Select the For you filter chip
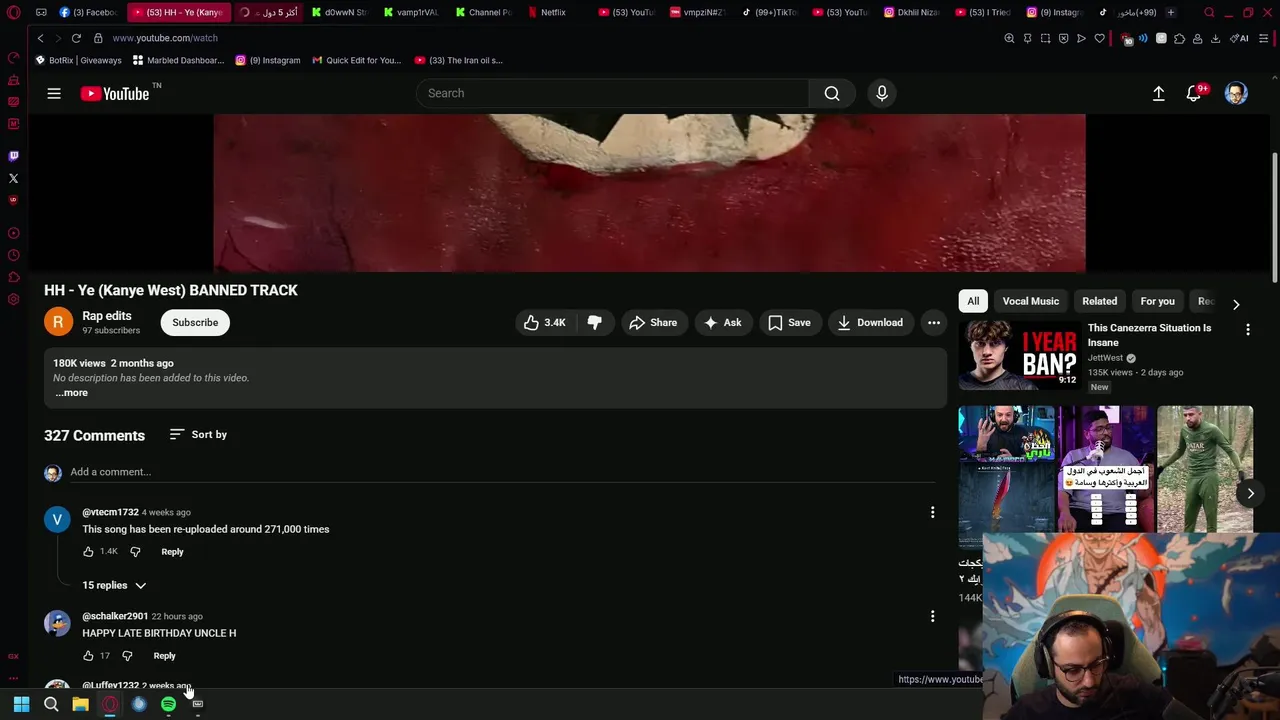 pos(1157,301)
